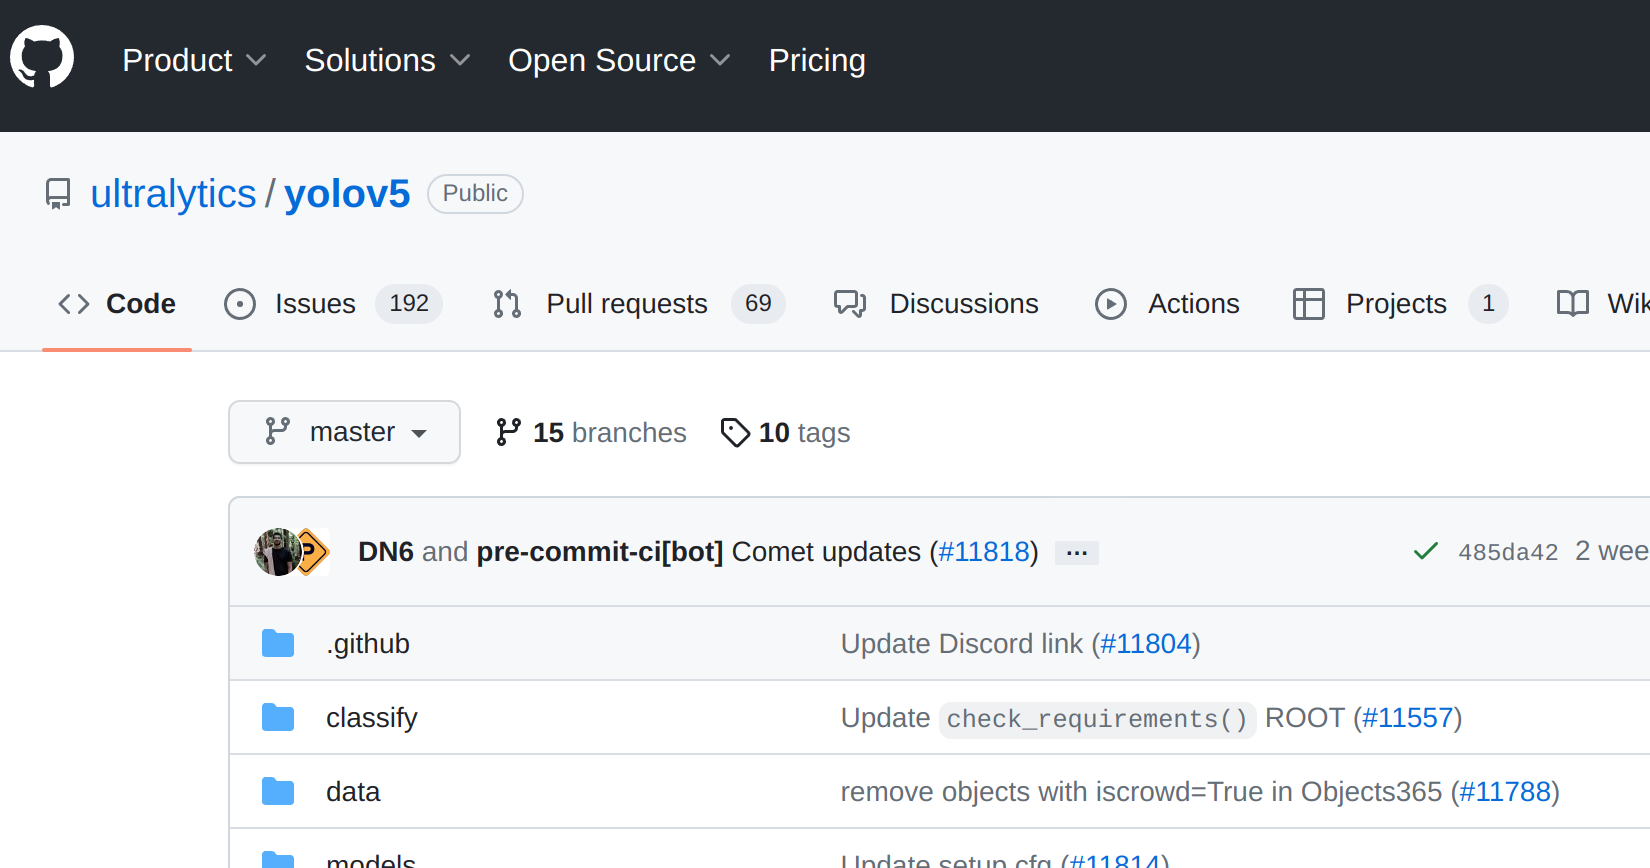Click the 2 weeks ago commit timestamp
Image resolution: width=1650 pixels, height=868 pixels.
1612,551
